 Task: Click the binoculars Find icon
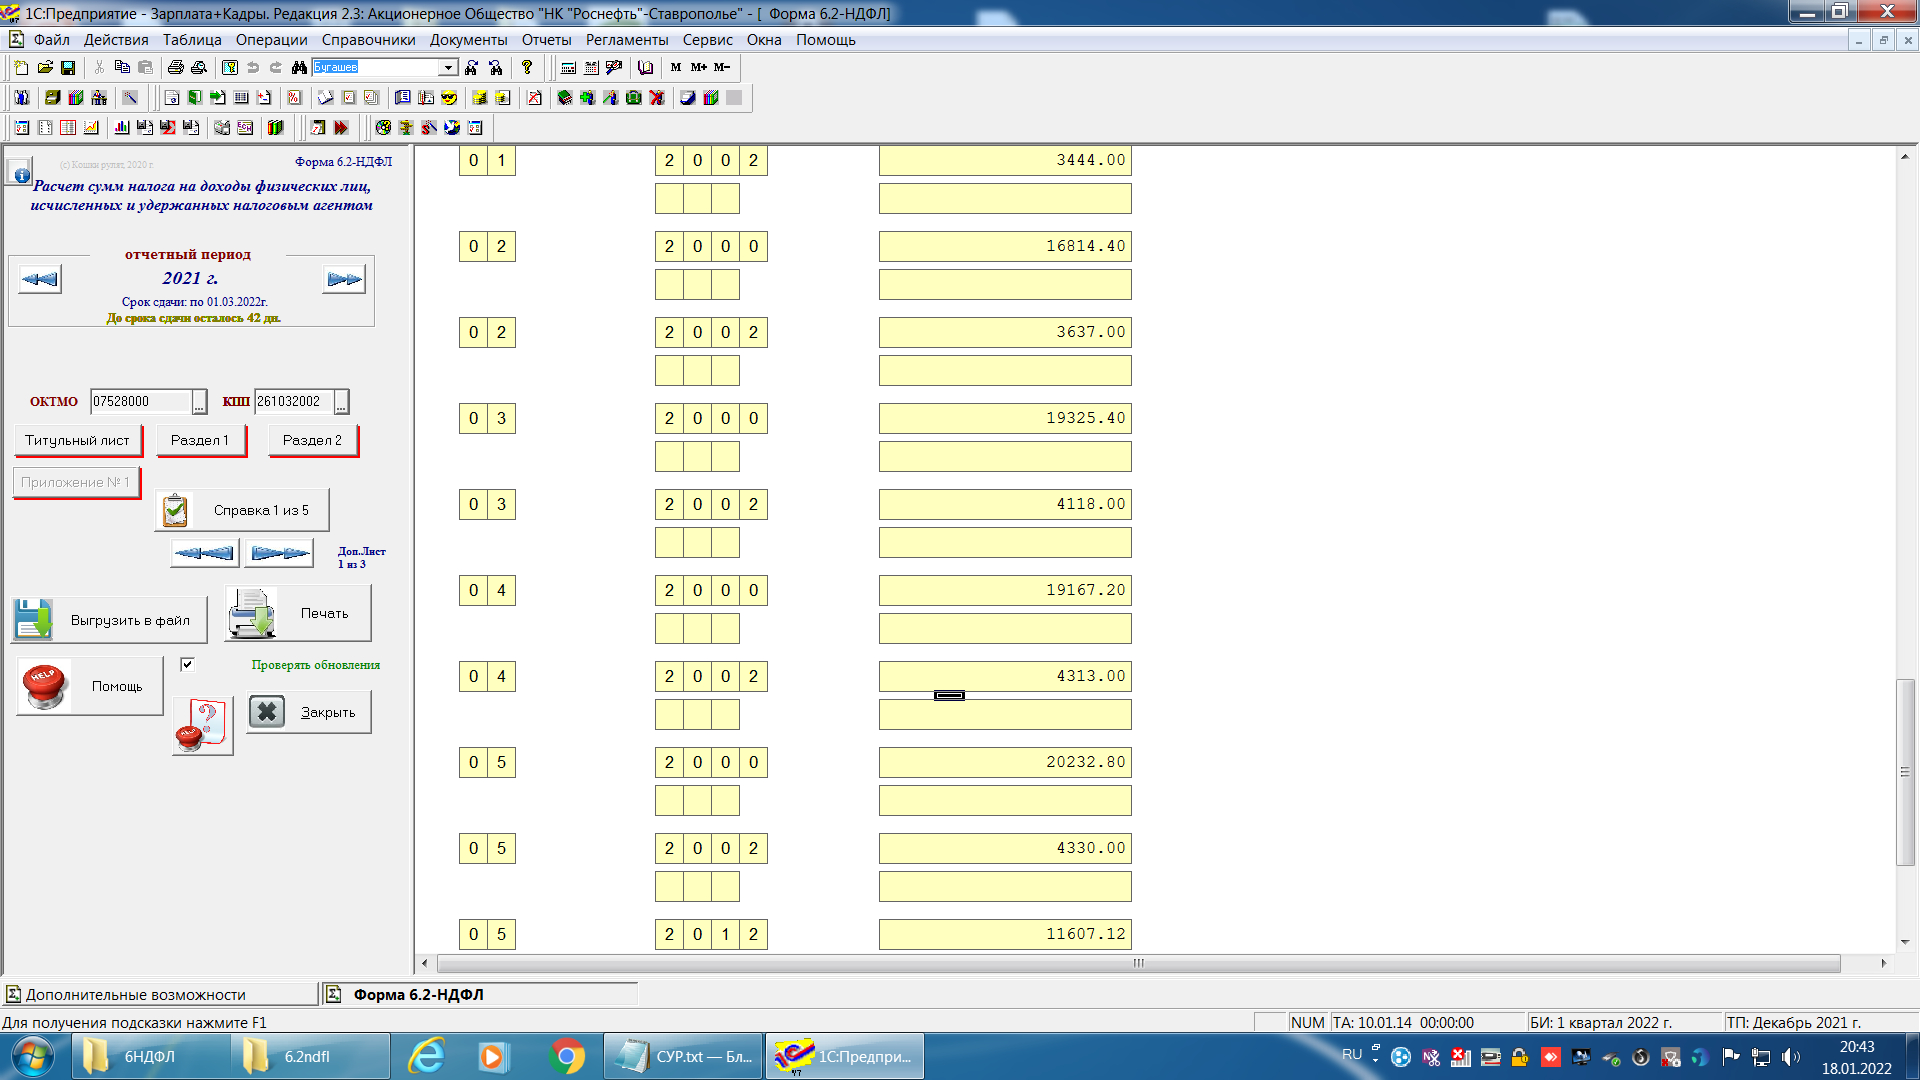coord(299,68)
